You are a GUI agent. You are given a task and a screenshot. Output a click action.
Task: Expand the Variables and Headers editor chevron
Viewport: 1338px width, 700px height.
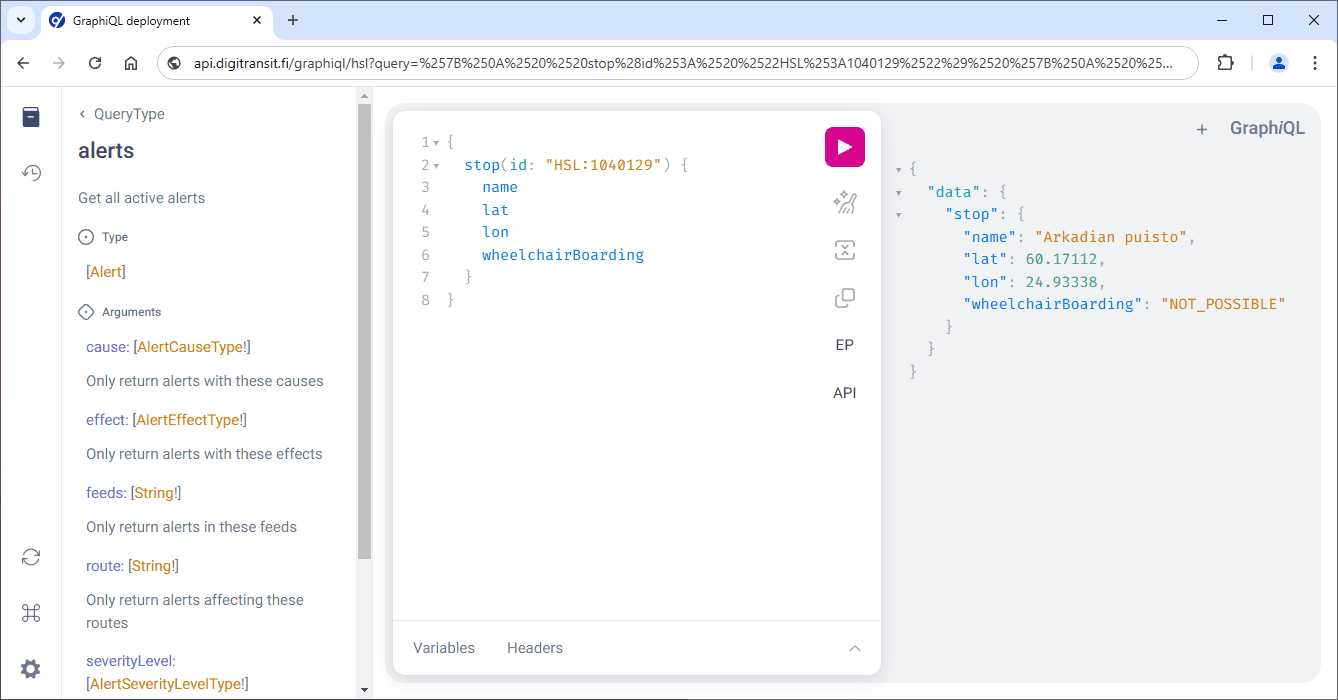pos(855,648)
